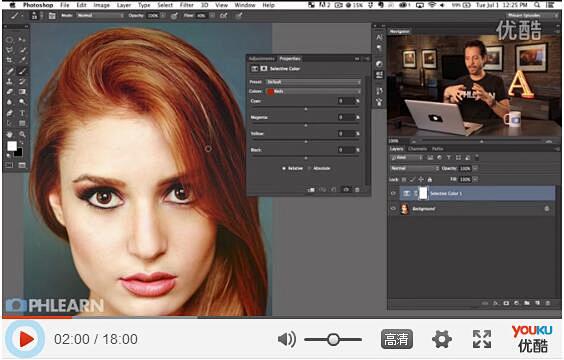
Task: Open the video player settings gear
Action: pos(442,339)
